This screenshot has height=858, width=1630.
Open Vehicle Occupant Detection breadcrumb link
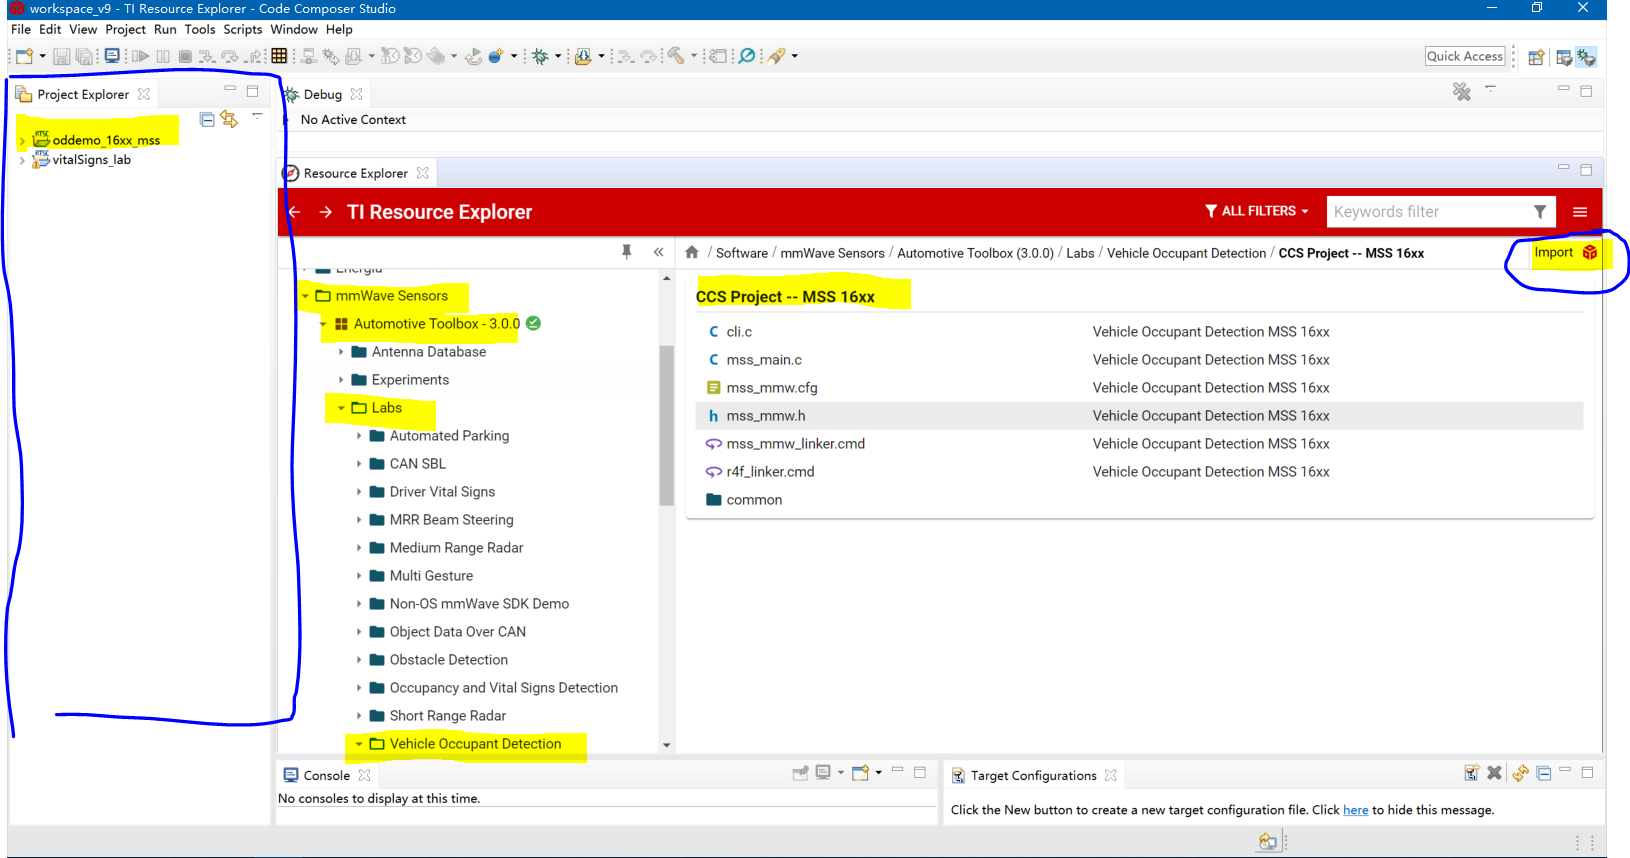click(1186, 253)
